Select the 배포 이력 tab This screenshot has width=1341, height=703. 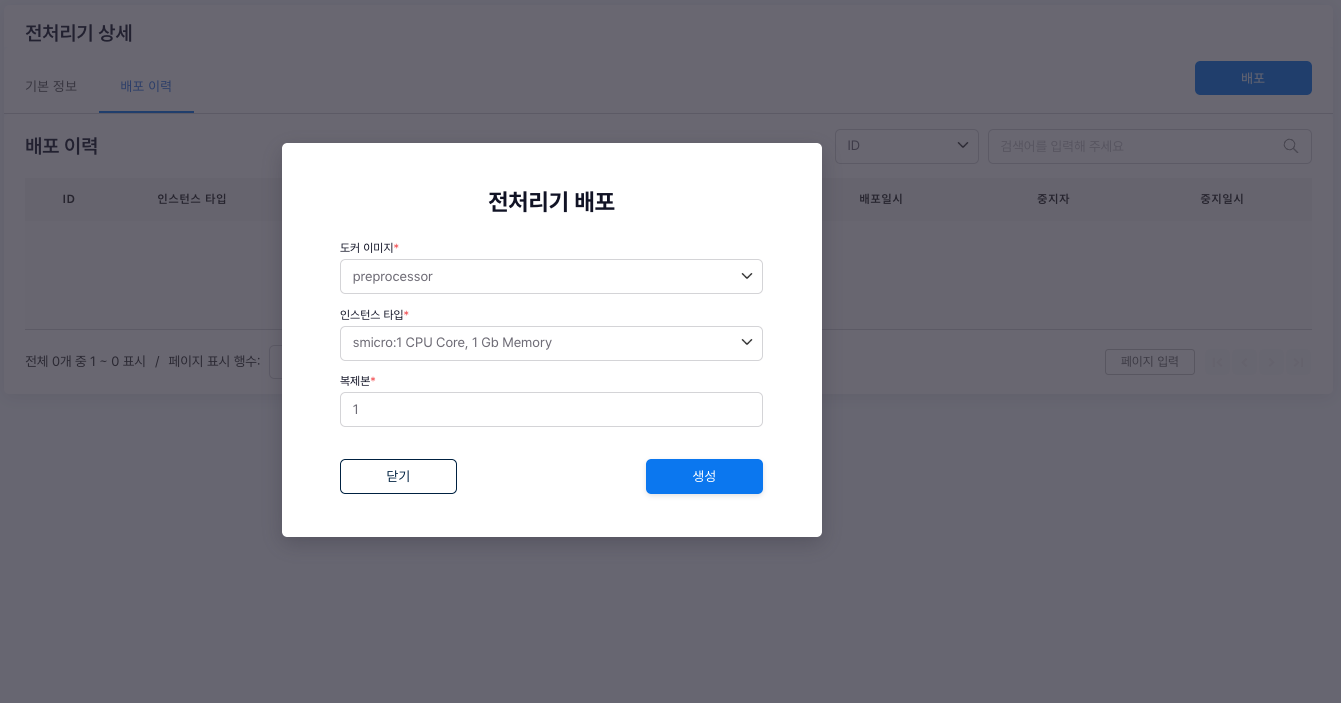pyautogui.click(x=146, y=86)
